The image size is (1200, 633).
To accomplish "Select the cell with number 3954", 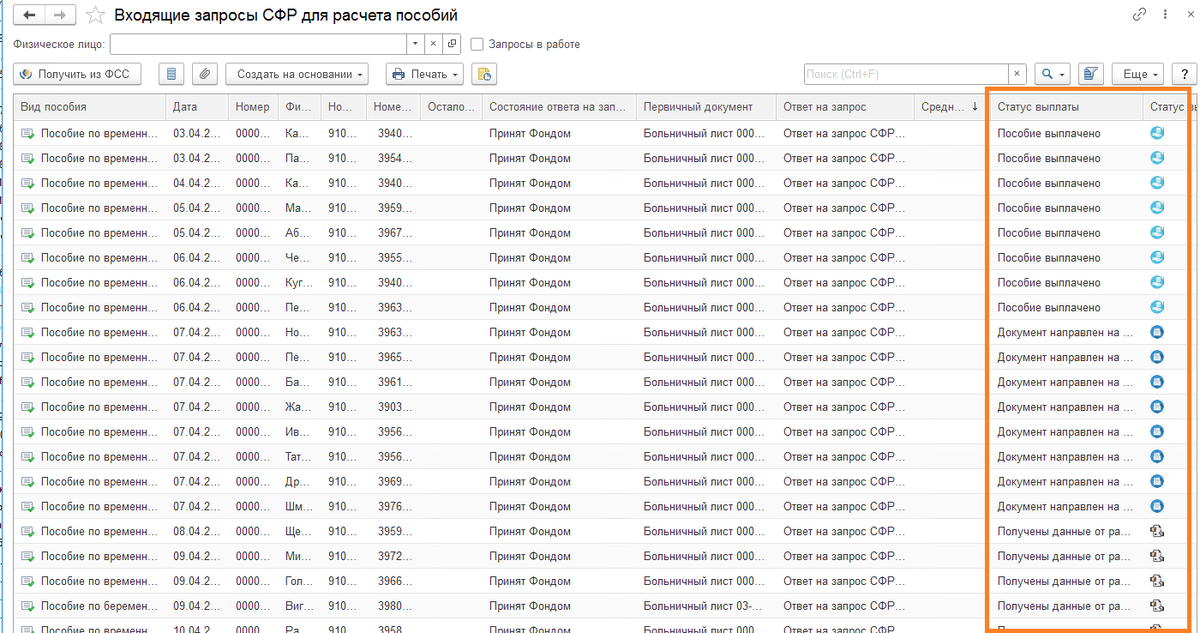I will [x=392, y=158].
